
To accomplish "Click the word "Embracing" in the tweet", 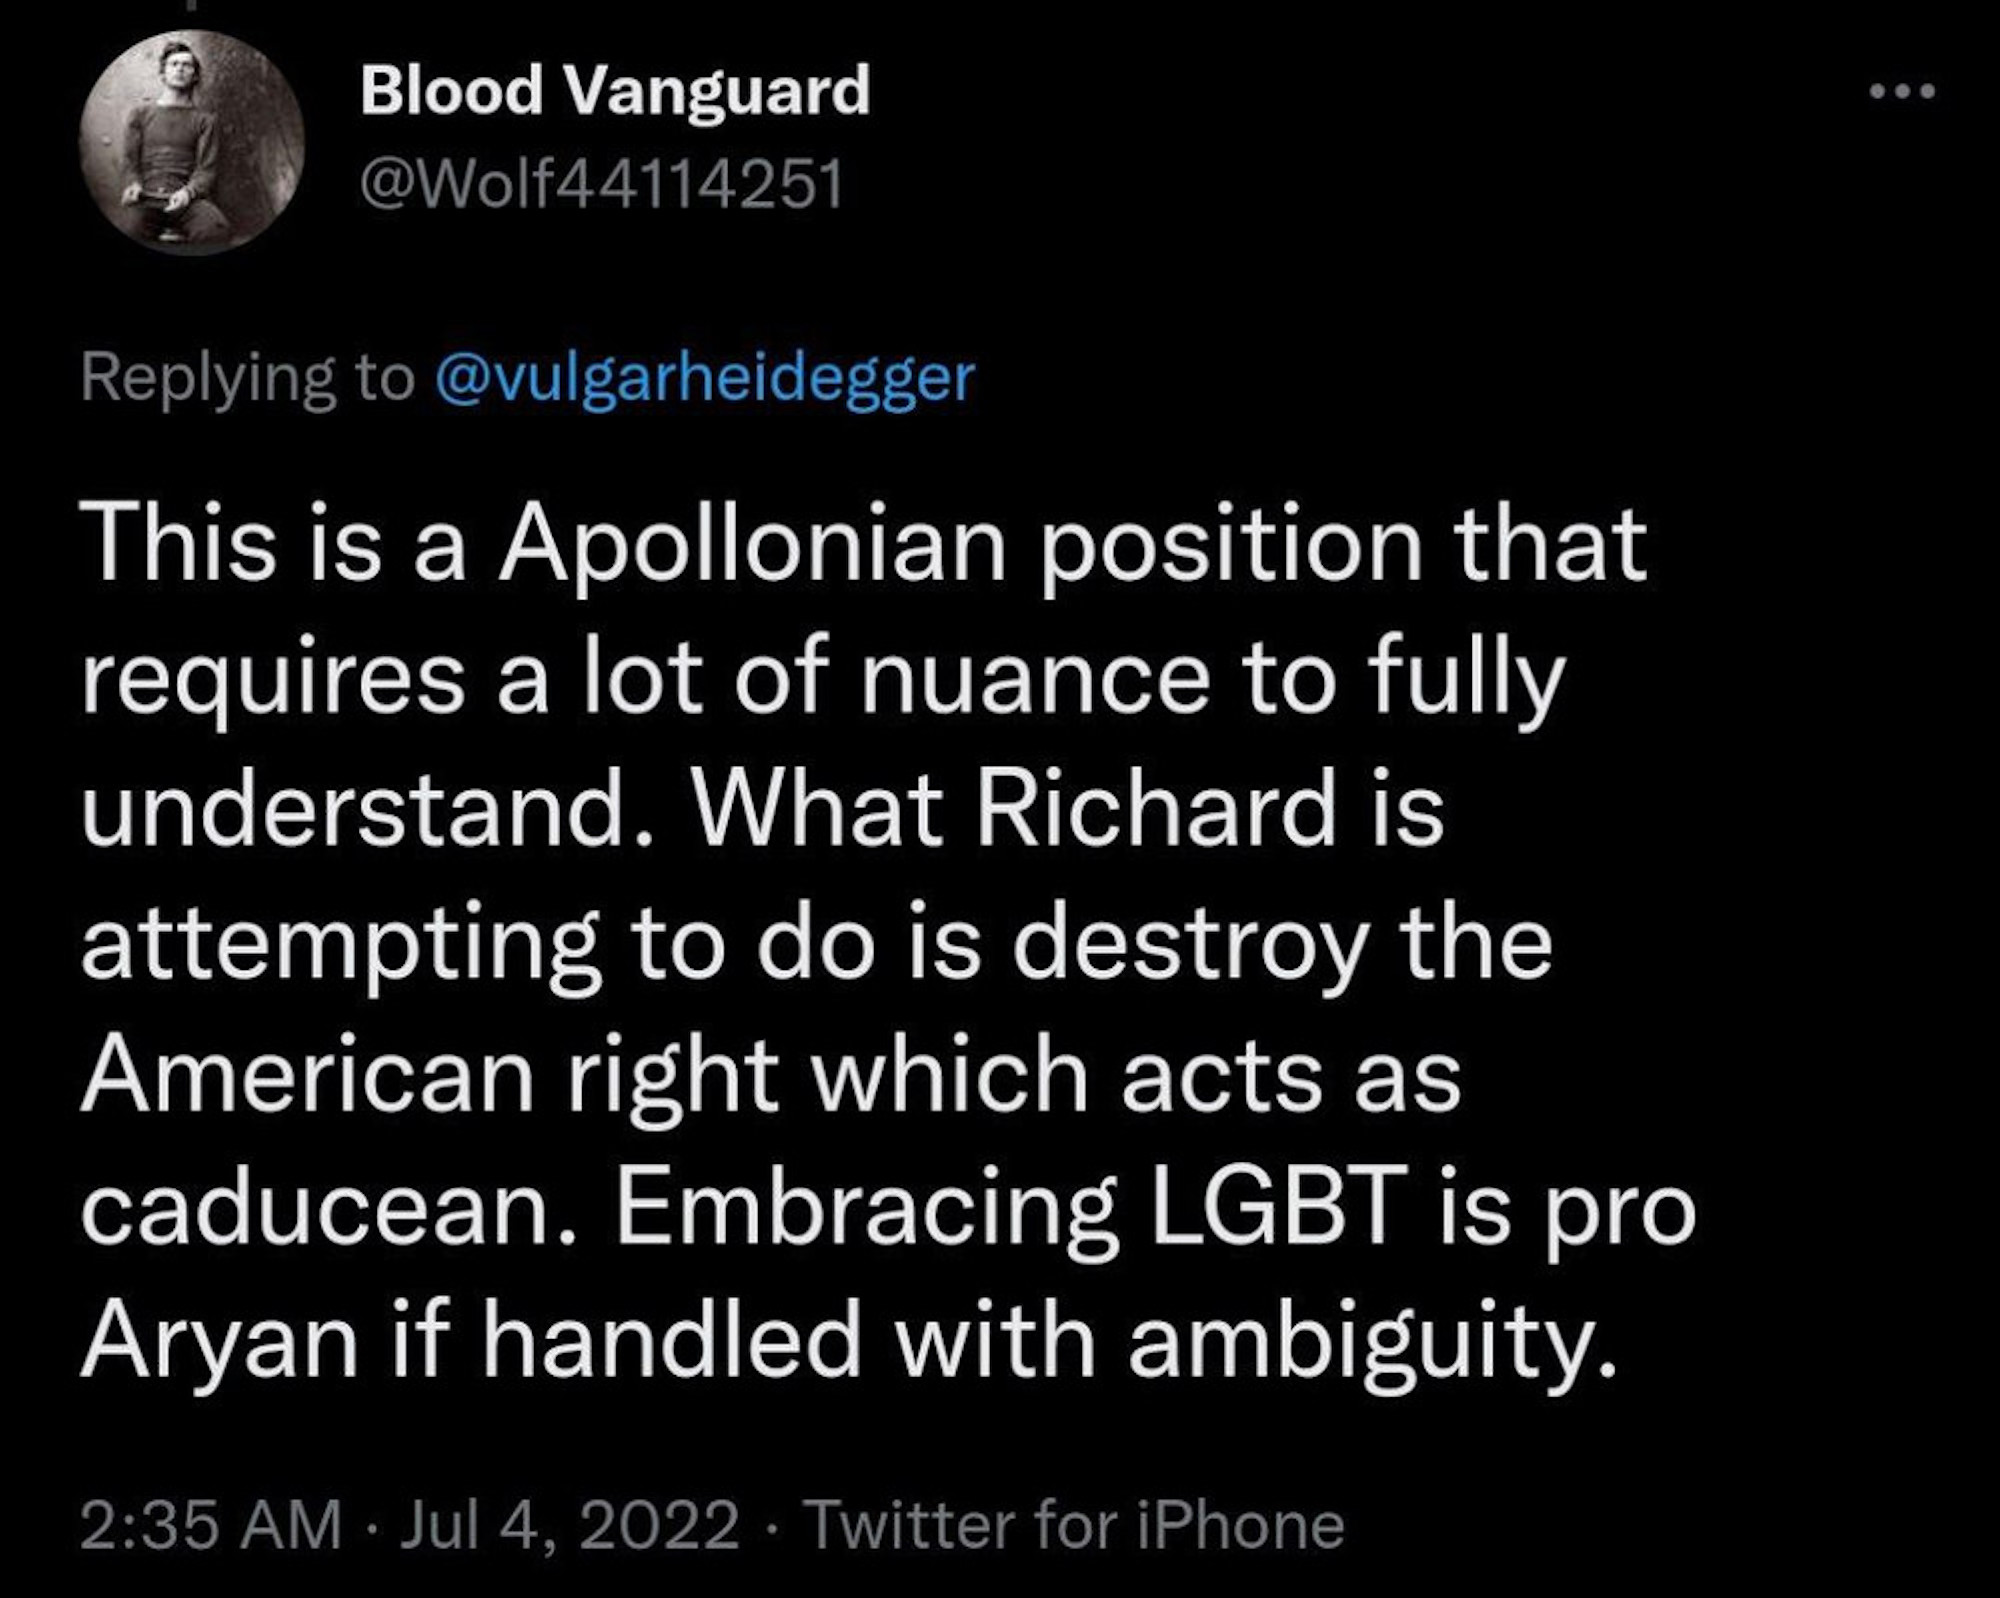I will tap(866, 1207).
